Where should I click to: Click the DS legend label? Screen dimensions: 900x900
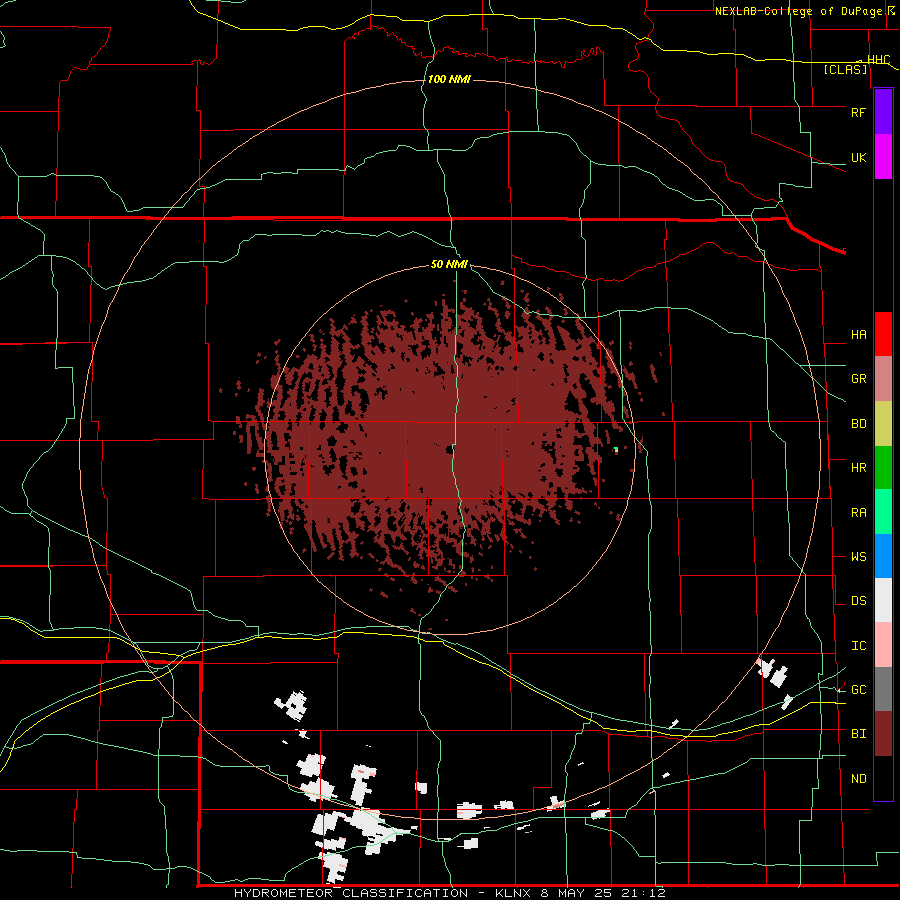pyautogui.click(x=858, y=601)
